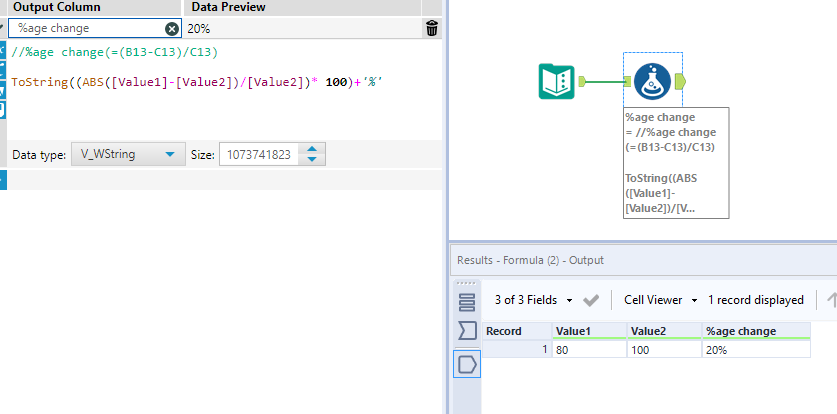Show the messages view in Results
This screenshot has height=414, width=837.
click(x=467, y=302)
